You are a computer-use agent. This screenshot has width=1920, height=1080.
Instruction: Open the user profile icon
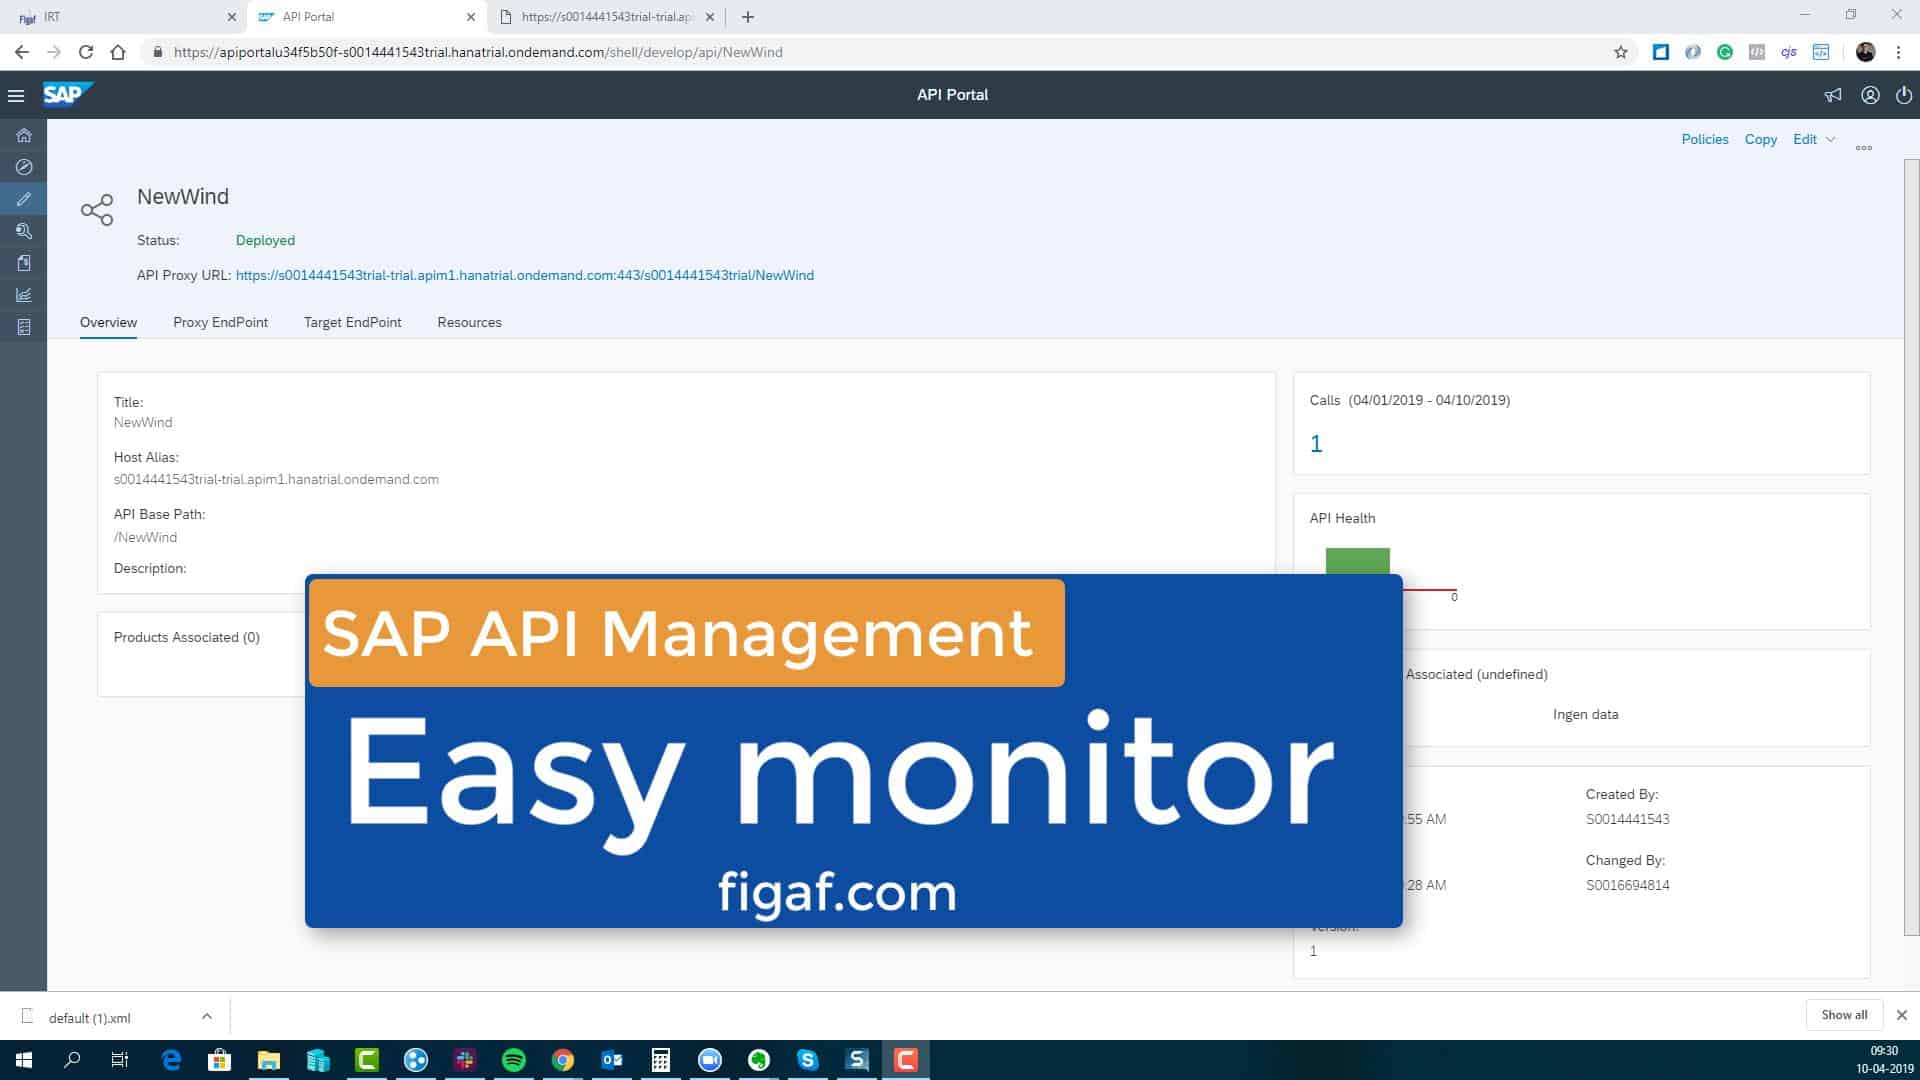[x=1870, y=95]
